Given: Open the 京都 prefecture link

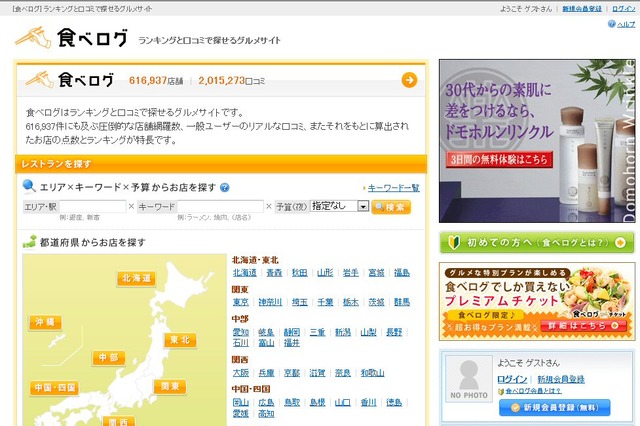Looking at the screenshot, I should click(292, 373).
